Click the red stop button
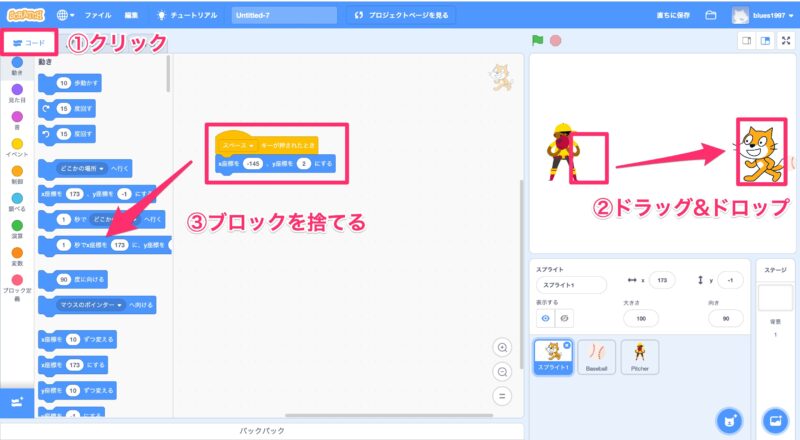800x440 pixels. coord(555,41)
